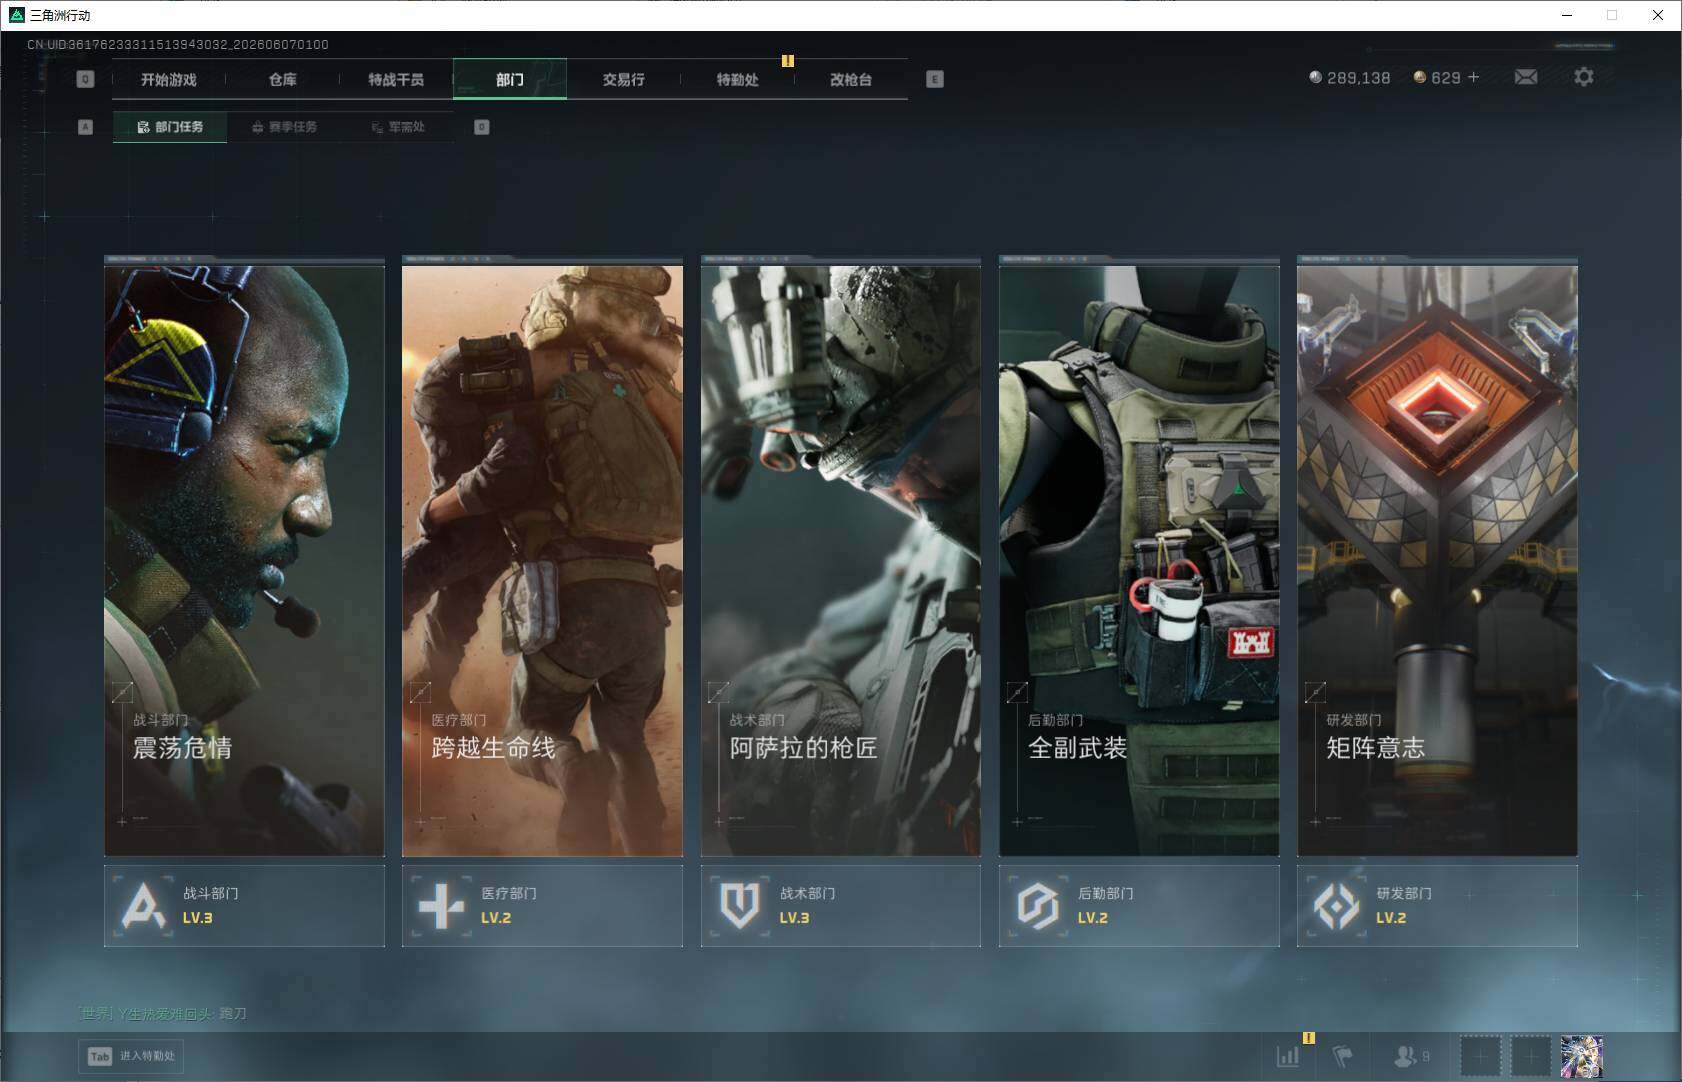Switch to the 特勤处 tab

point(738,79)
